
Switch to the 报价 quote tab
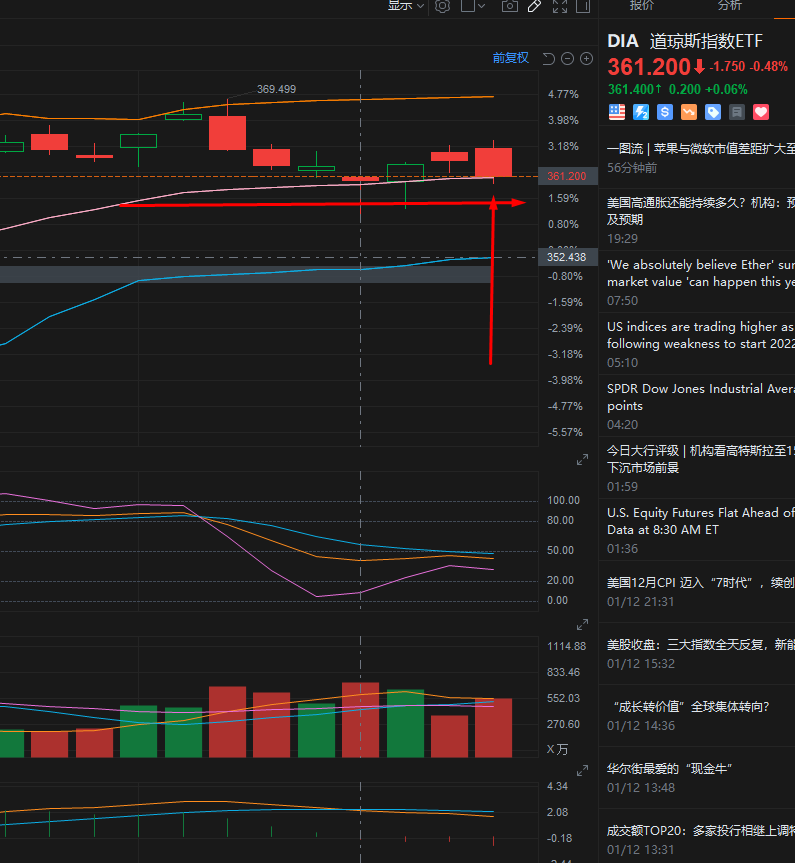[x=641, y=6]
